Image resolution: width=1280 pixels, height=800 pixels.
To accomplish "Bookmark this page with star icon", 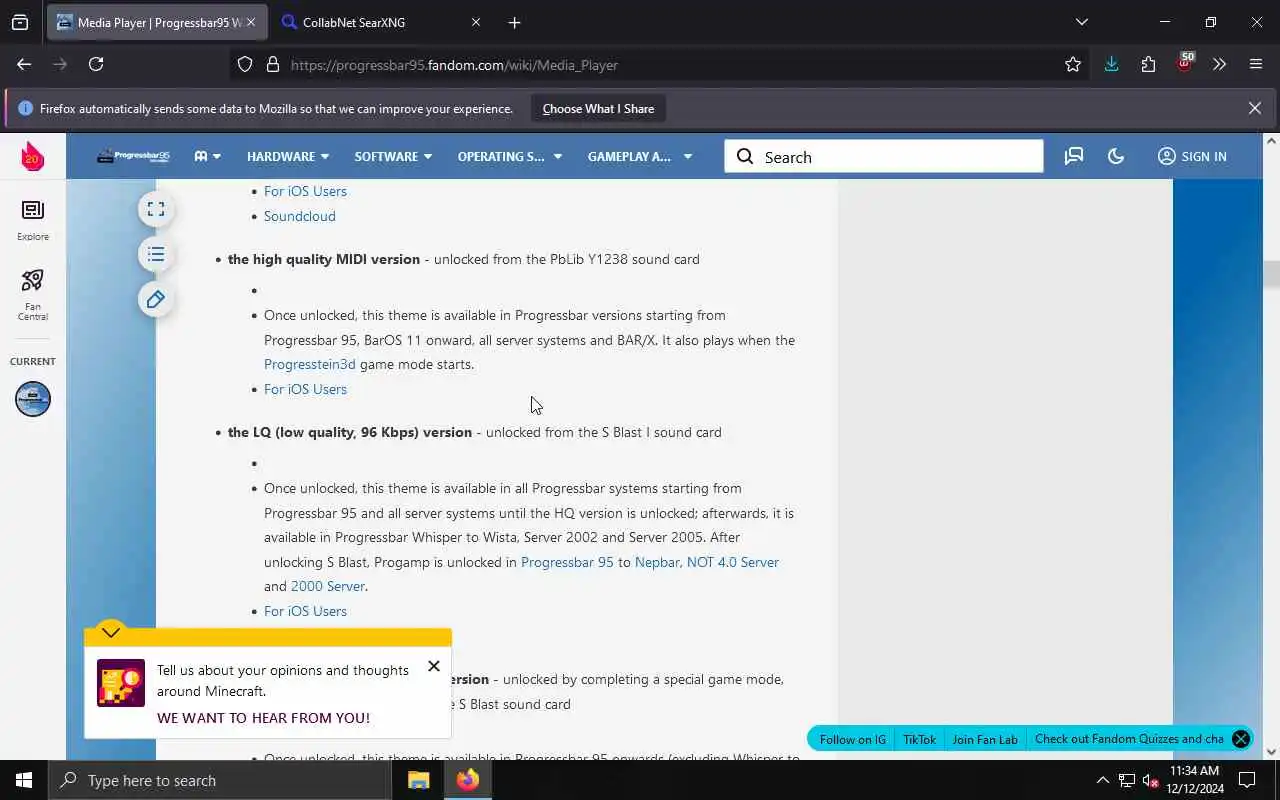I will pos(1073,65).
